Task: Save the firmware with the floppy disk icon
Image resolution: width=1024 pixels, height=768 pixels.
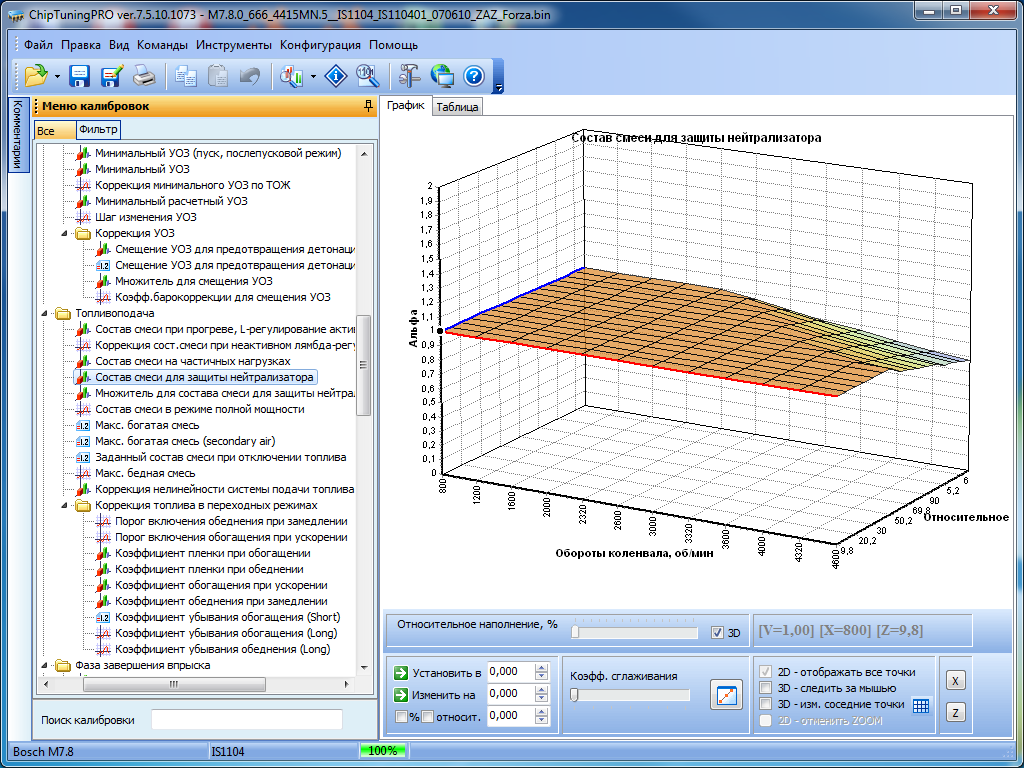Action: click(80, 75)
